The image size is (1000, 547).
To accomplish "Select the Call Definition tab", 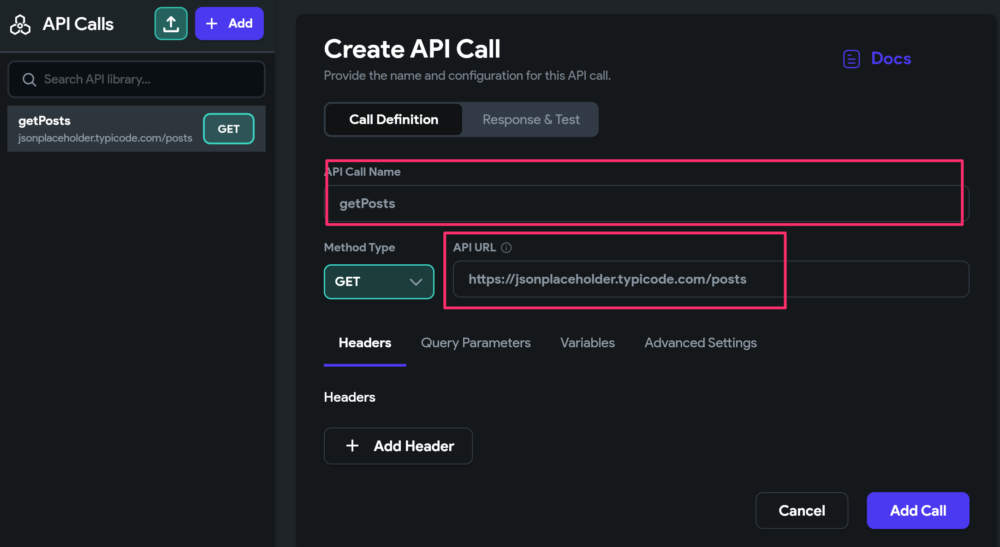I will 393,119.
